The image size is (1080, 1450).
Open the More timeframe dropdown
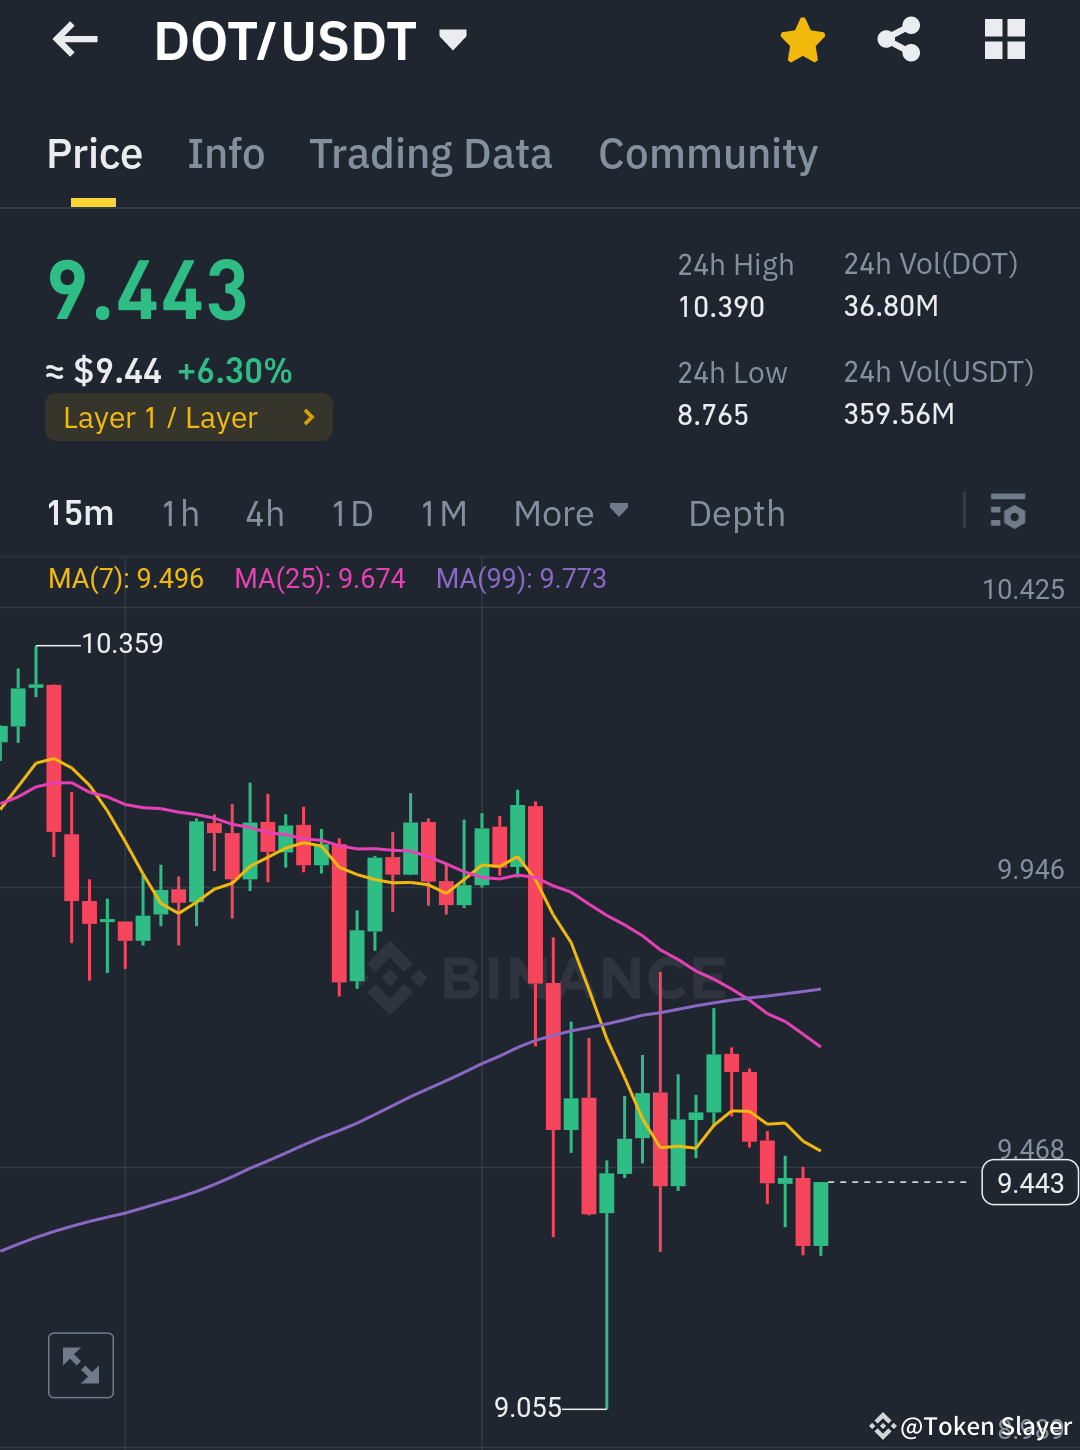[x=571, y=513]
